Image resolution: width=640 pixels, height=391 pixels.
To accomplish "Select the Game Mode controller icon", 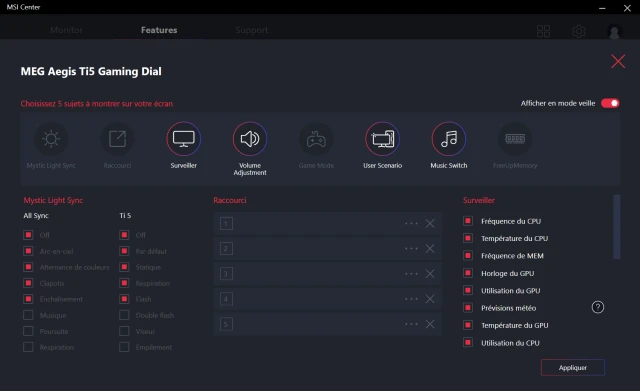I will 316,139.
